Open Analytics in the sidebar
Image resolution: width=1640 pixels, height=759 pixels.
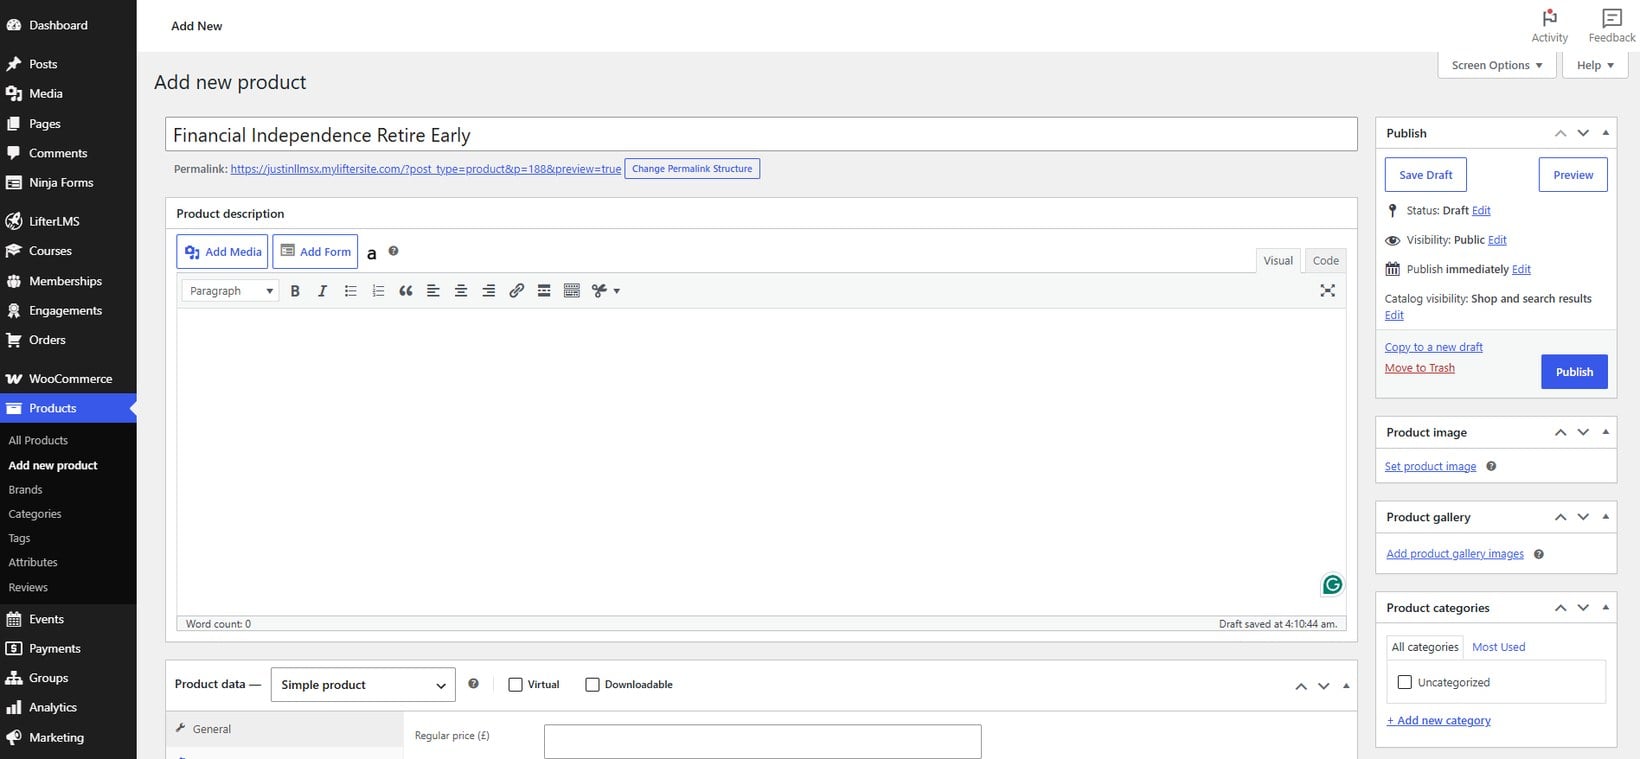coord(68,707)
